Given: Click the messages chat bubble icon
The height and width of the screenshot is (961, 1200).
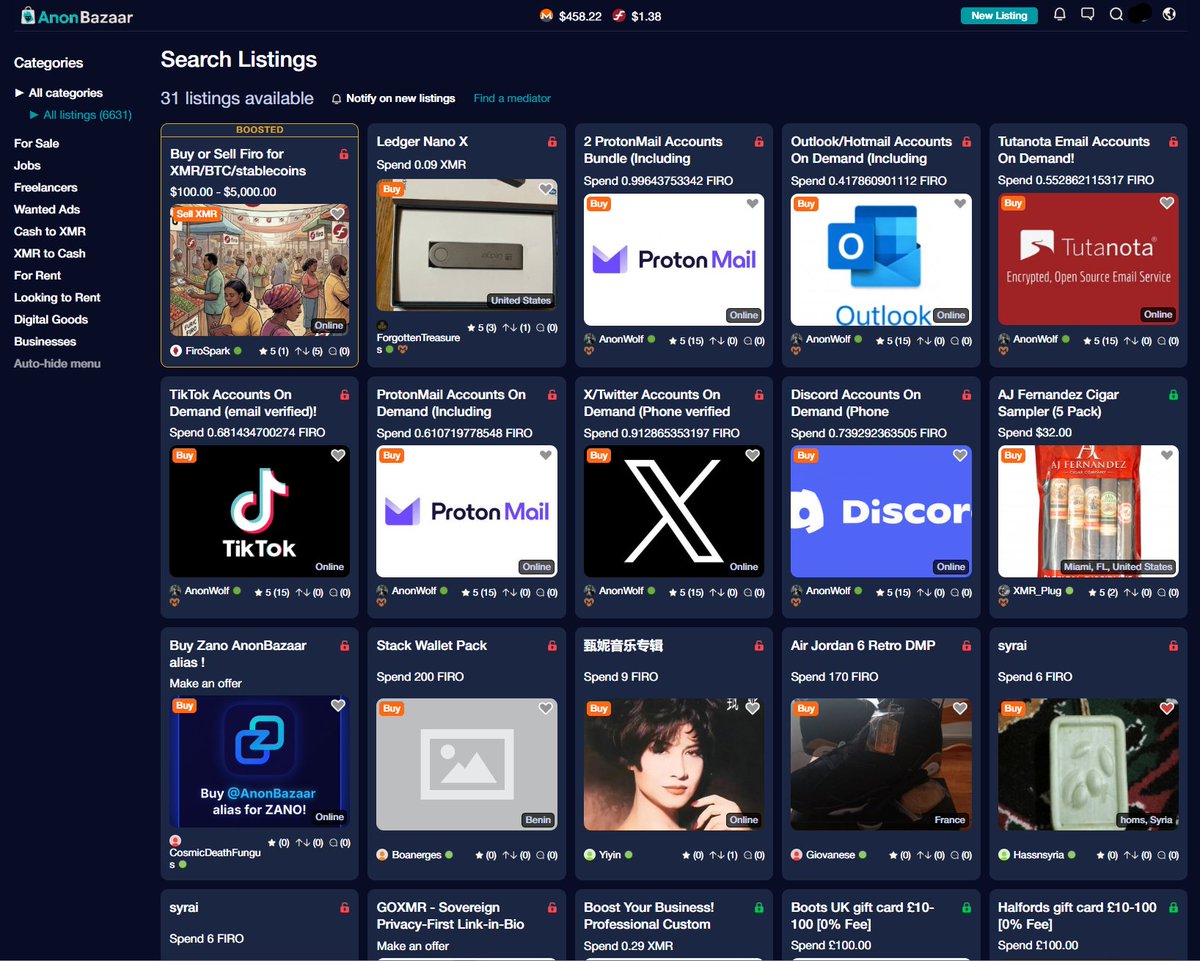Looking at the screenshot, I should click(x=1088, y=15).
